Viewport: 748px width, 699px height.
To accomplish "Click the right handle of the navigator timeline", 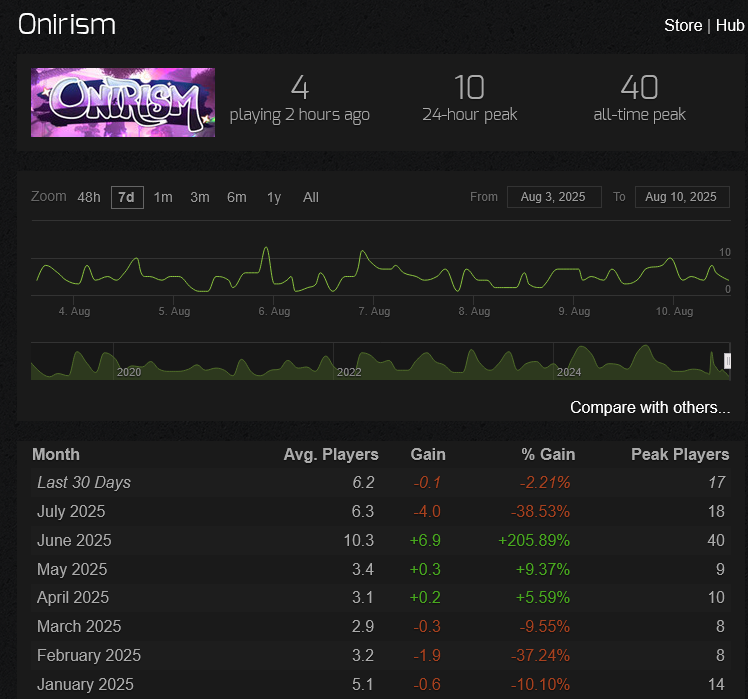I will [727, 361].
